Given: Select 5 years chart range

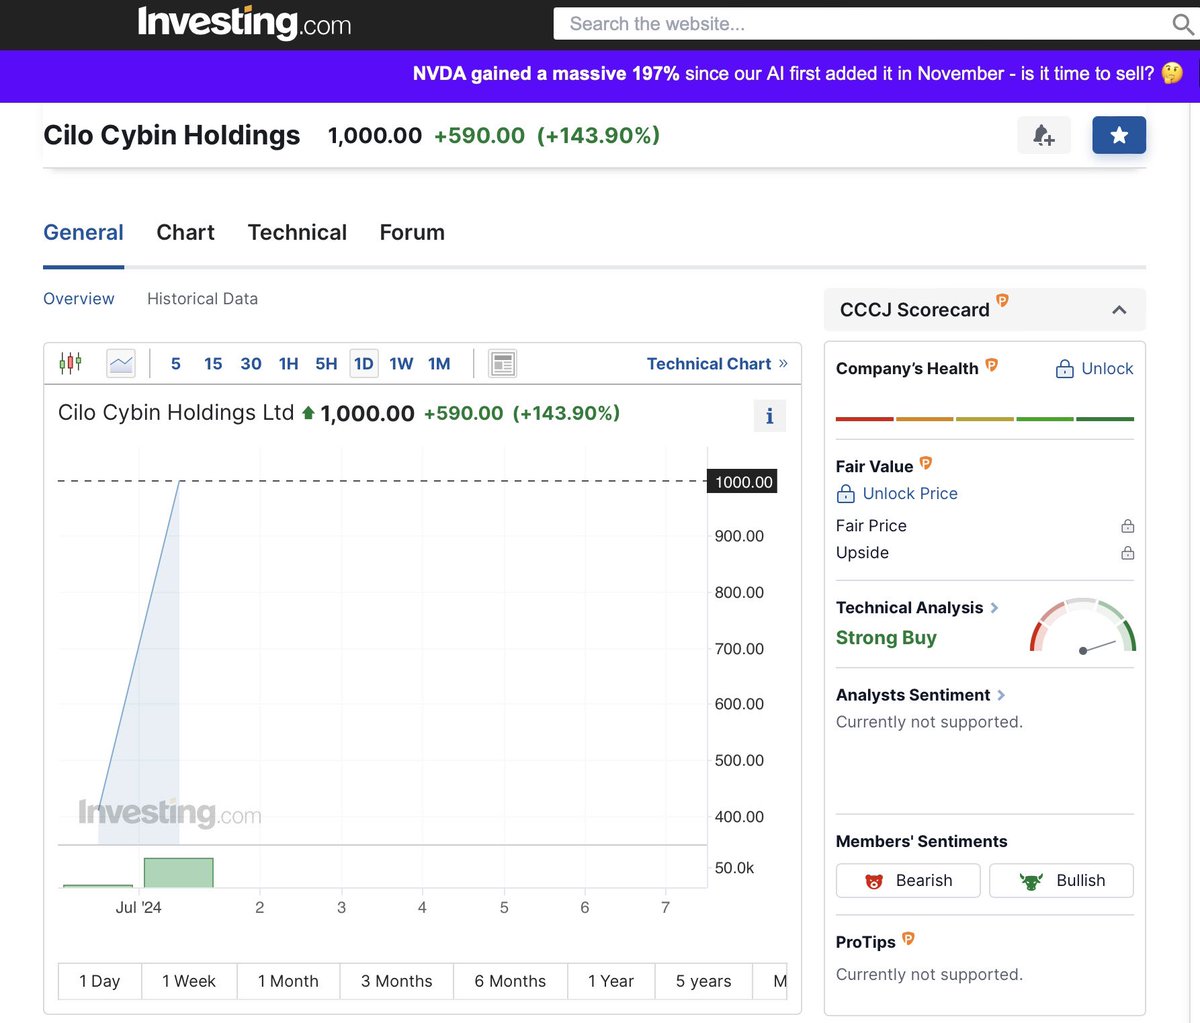Looking at the screenshot, I should [704, 981].
